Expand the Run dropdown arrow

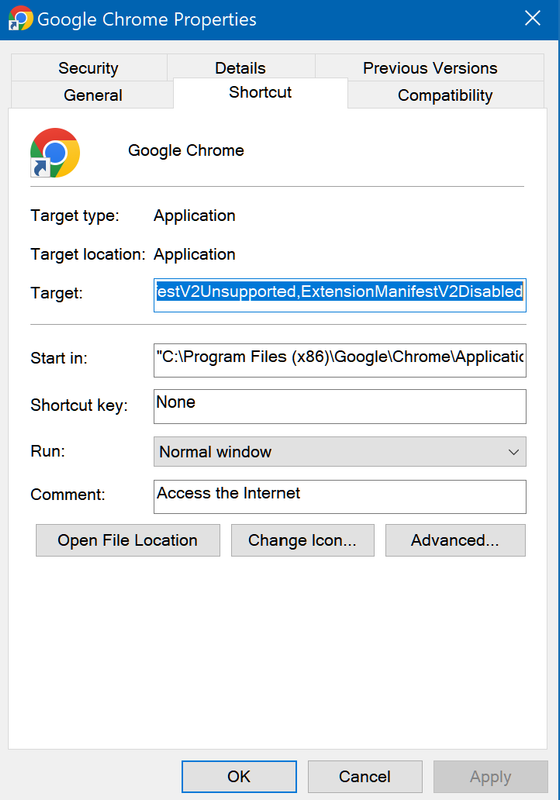pyautogui.click(x=514, y=452)
